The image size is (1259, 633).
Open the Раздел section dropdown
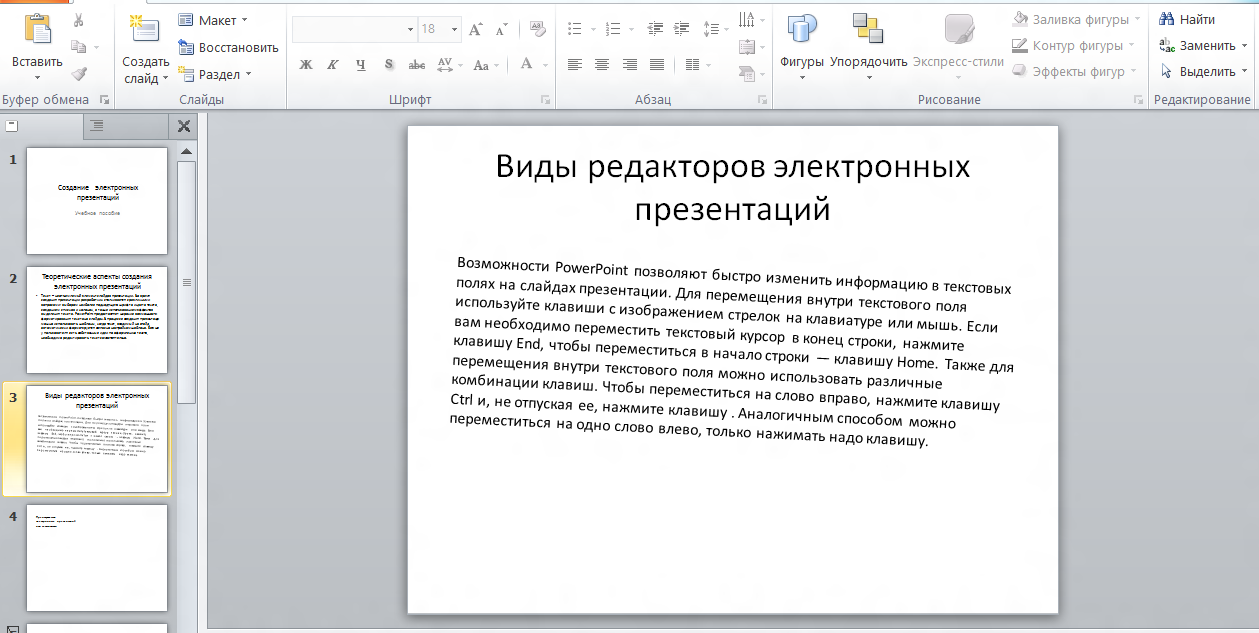point(215,74)
